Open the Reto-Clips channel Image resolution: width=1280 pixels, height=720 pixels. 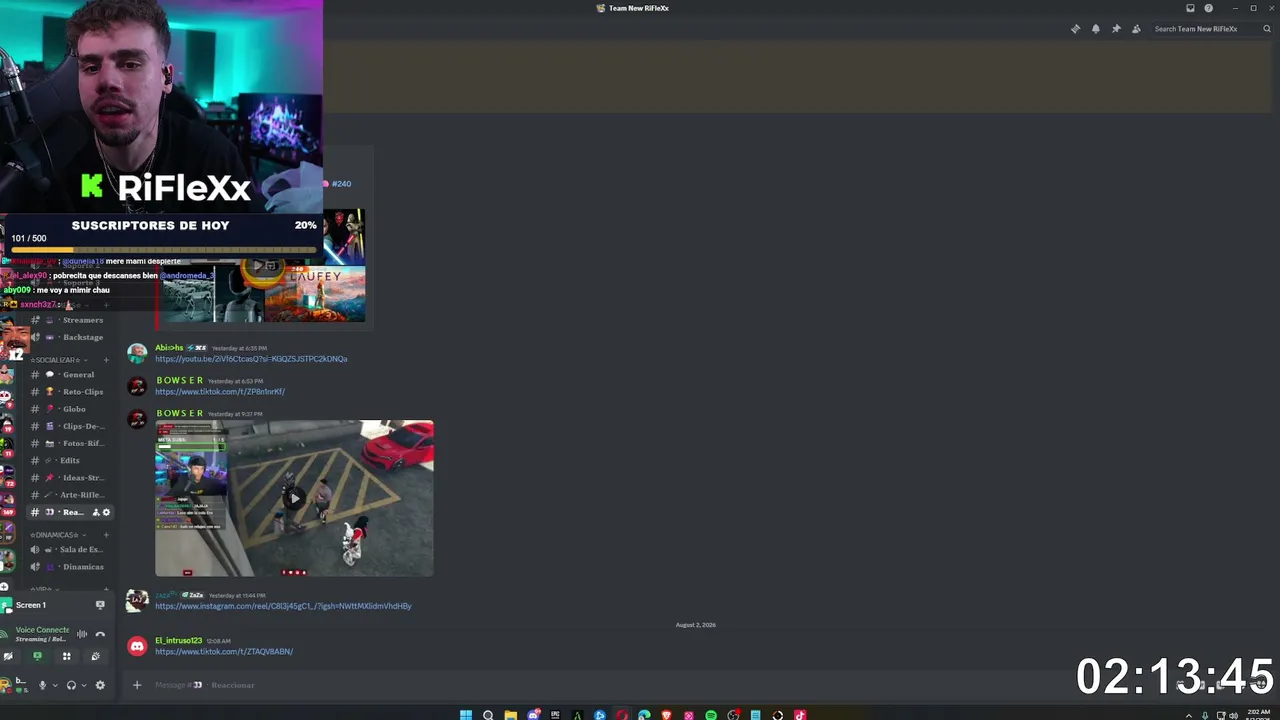point(70,392)
